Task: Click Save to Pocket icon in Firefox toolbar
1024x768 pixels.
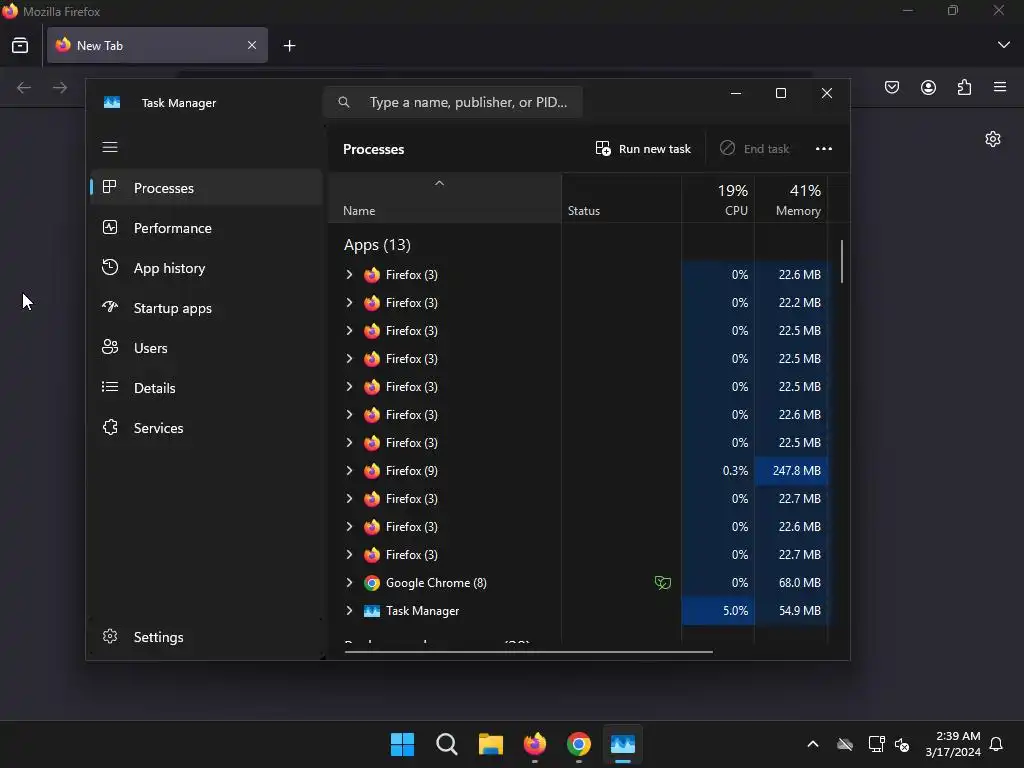Action: 891,88
